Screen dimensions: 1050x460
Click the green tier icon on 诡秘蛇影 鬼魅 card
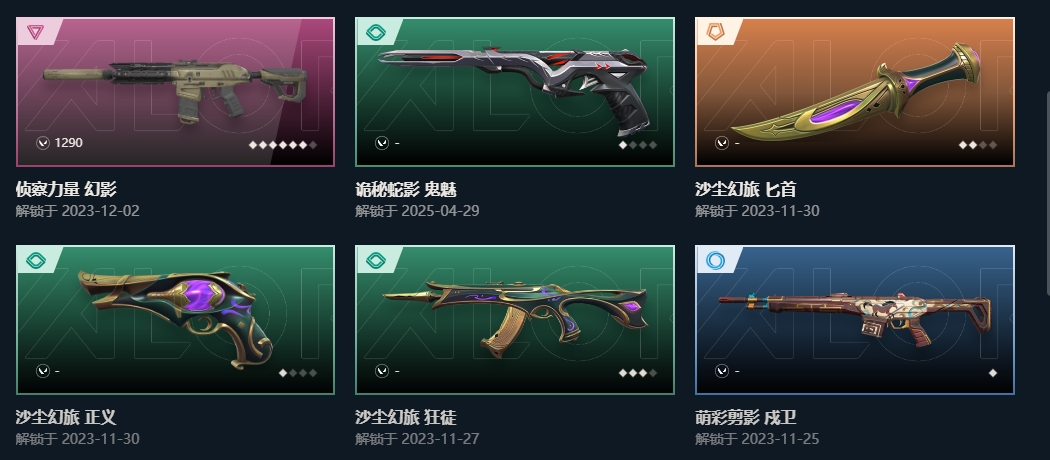click(376, 31)
